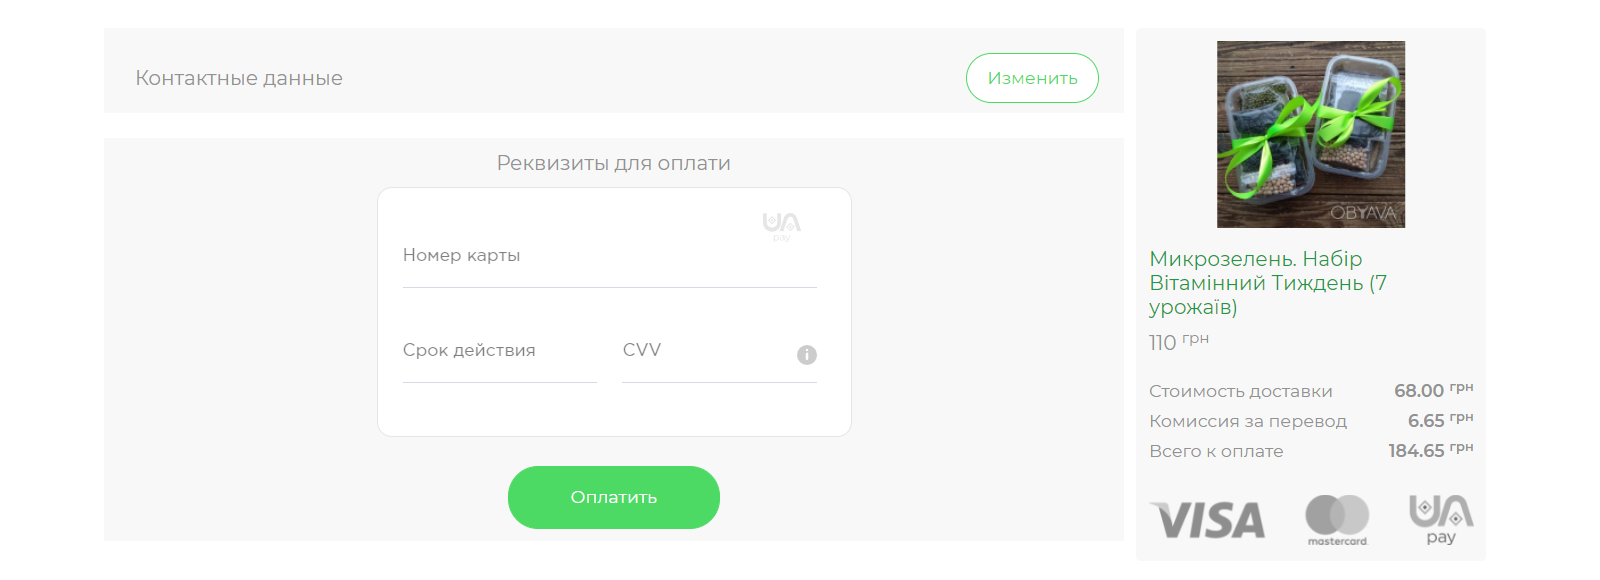Click the 68.00 грн delivery amount

(x=1433, y=391)
